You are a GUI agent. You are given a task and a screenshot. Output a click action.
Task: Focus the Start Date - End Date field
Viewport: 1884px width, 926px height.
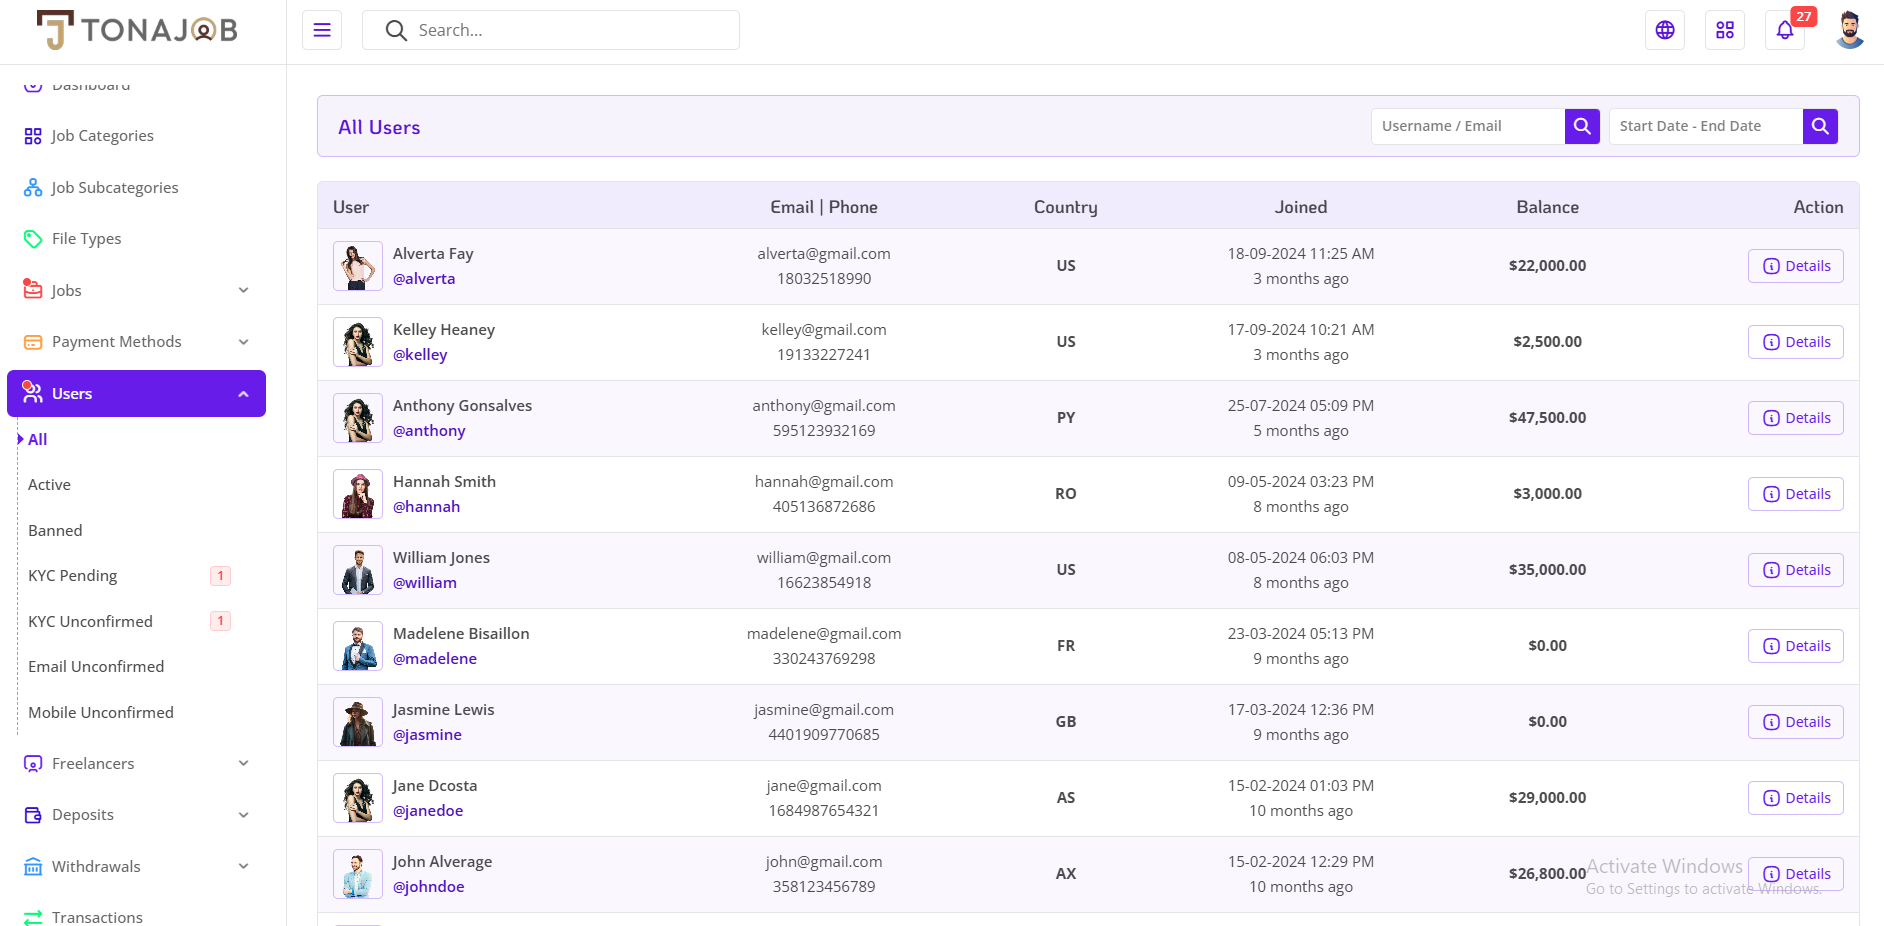[1706, 126]
